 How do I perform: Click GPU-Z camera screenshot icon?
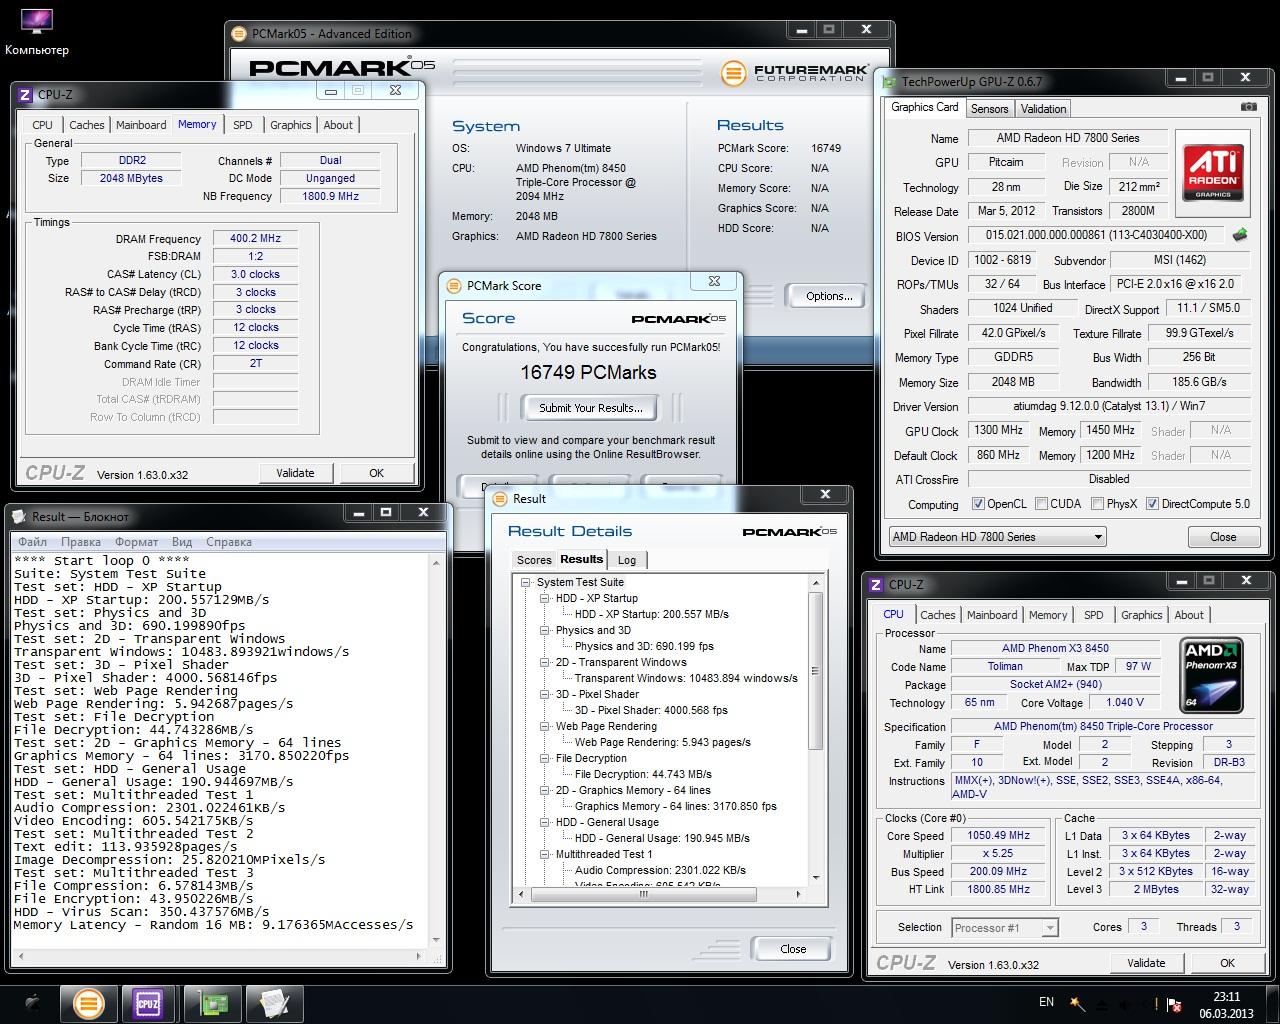[x=1248, y=107]
